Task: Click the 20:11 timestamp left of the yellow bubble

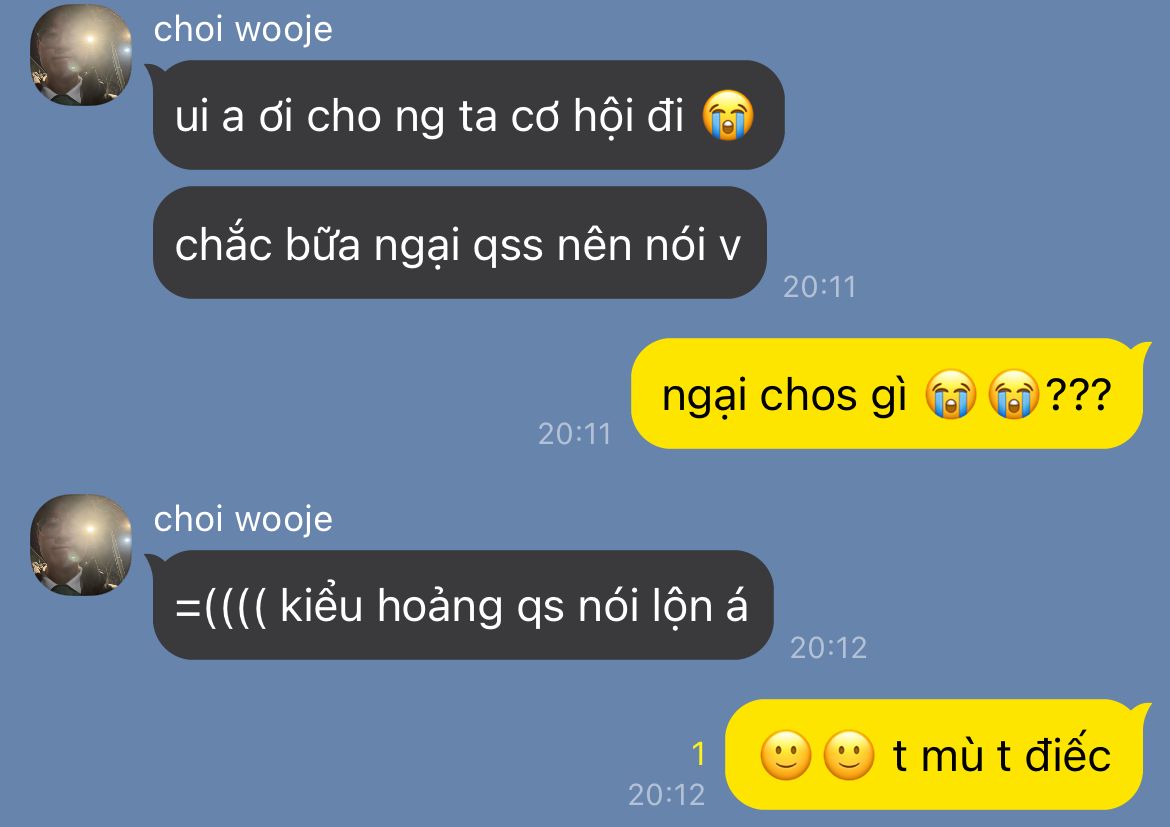Action: tap(575, 434)
